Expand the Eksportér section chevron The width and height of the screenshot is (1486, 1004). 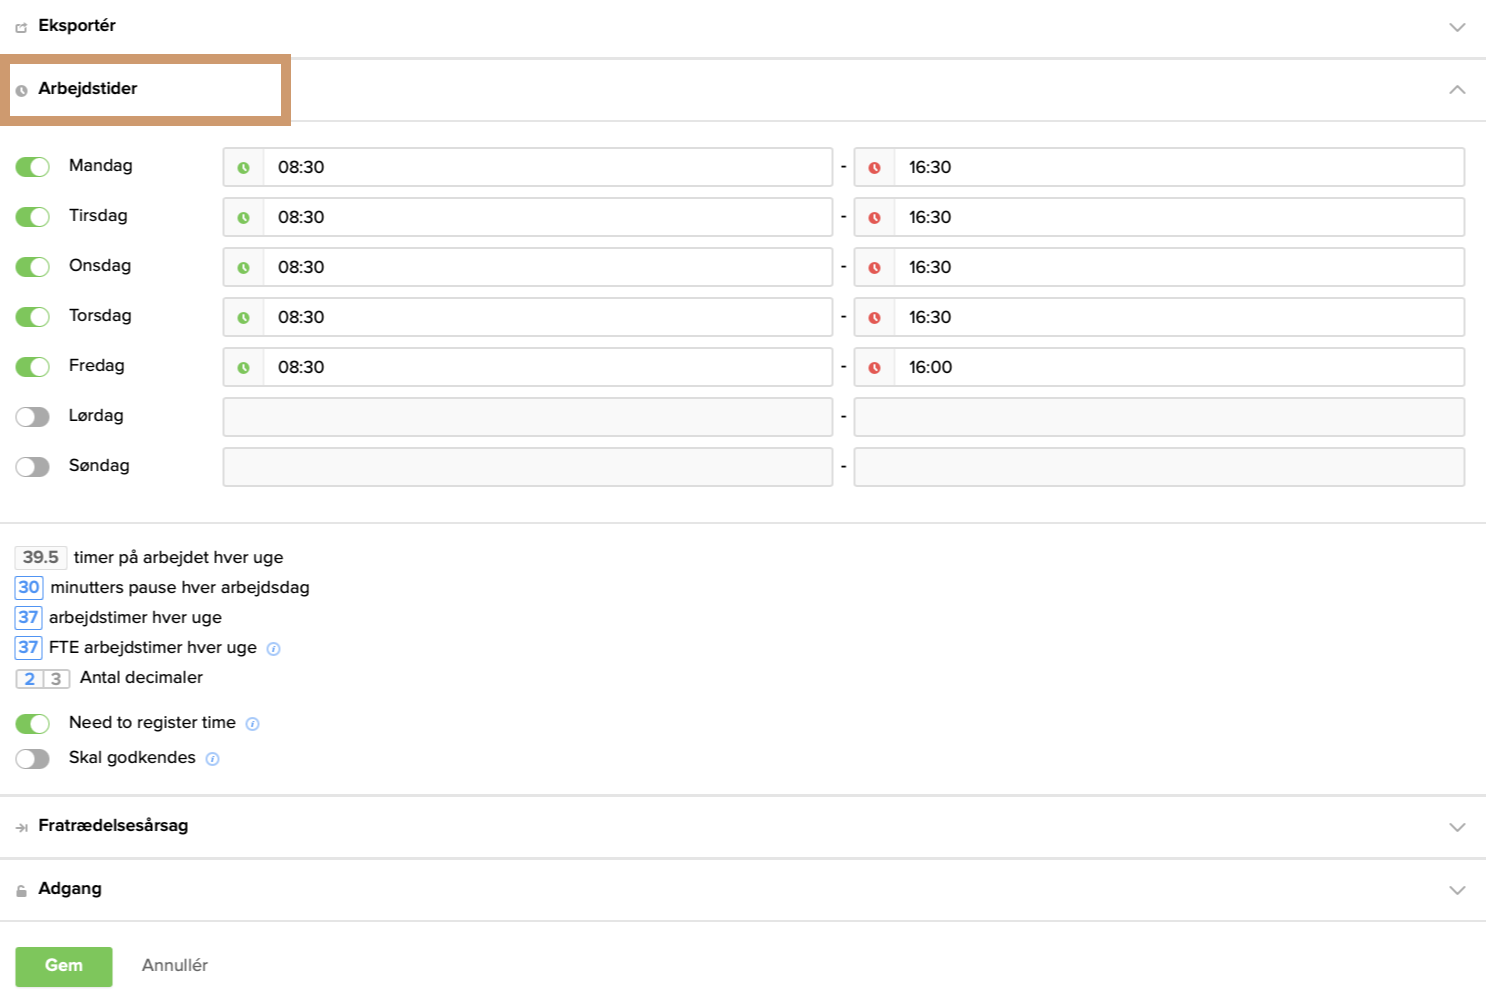click(x=1457, y=27)
